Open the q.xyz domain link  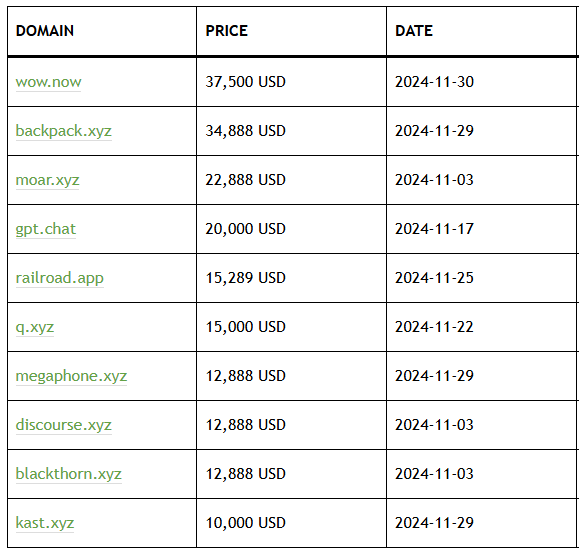(35, 327)
